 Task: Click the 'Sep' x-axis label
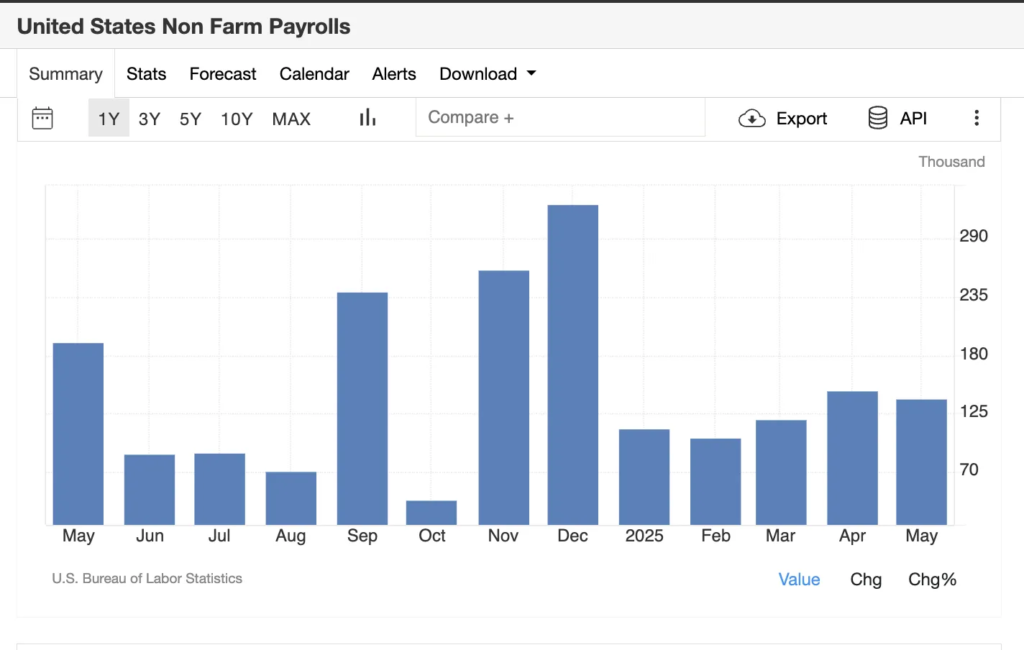(362, 536)
